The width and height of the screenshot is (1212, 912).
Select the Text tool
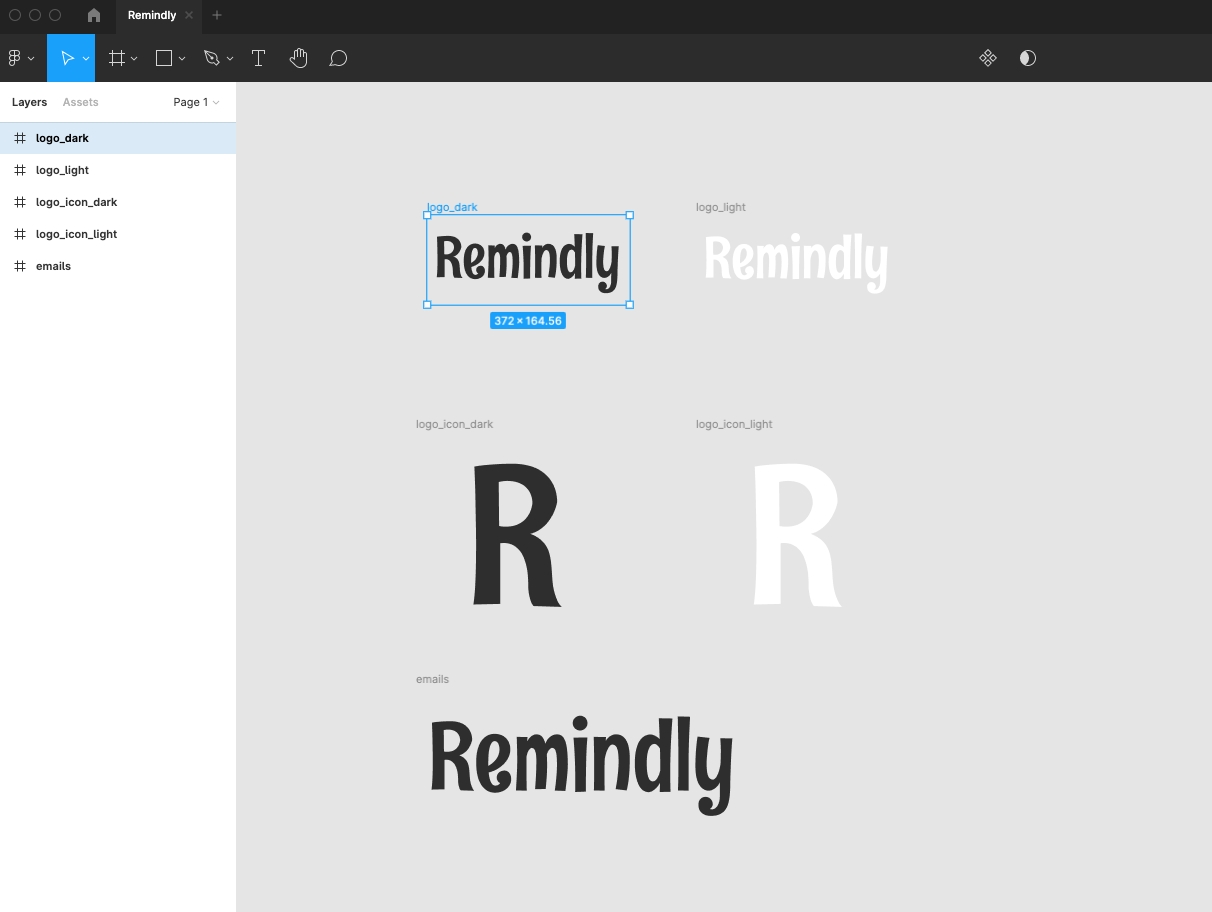(x=258, y=58)
